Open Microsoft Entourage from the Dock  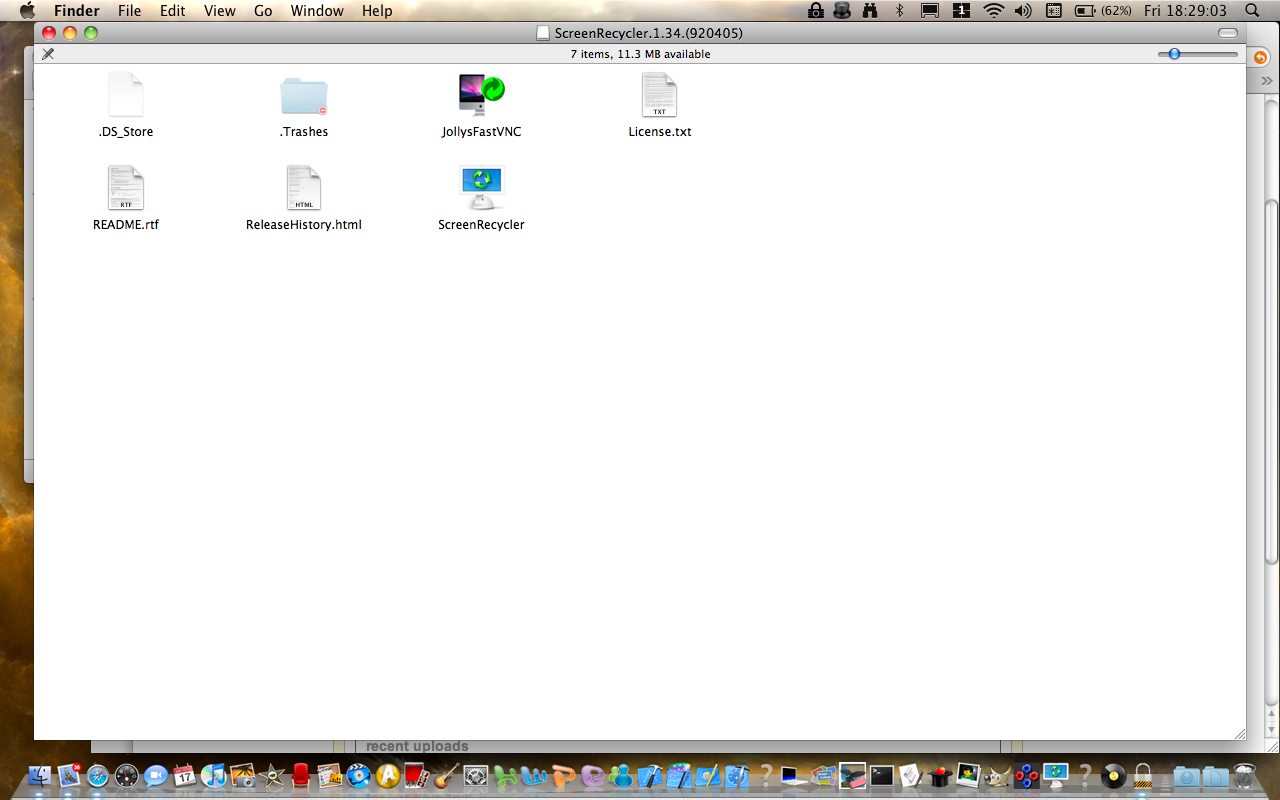pyautogui.click(x=591, y=775)
